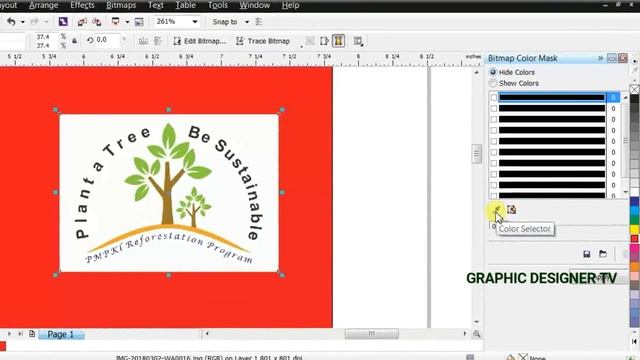
Task: Click the add page icon beside Page 1
Action: (x=32, y=334)
